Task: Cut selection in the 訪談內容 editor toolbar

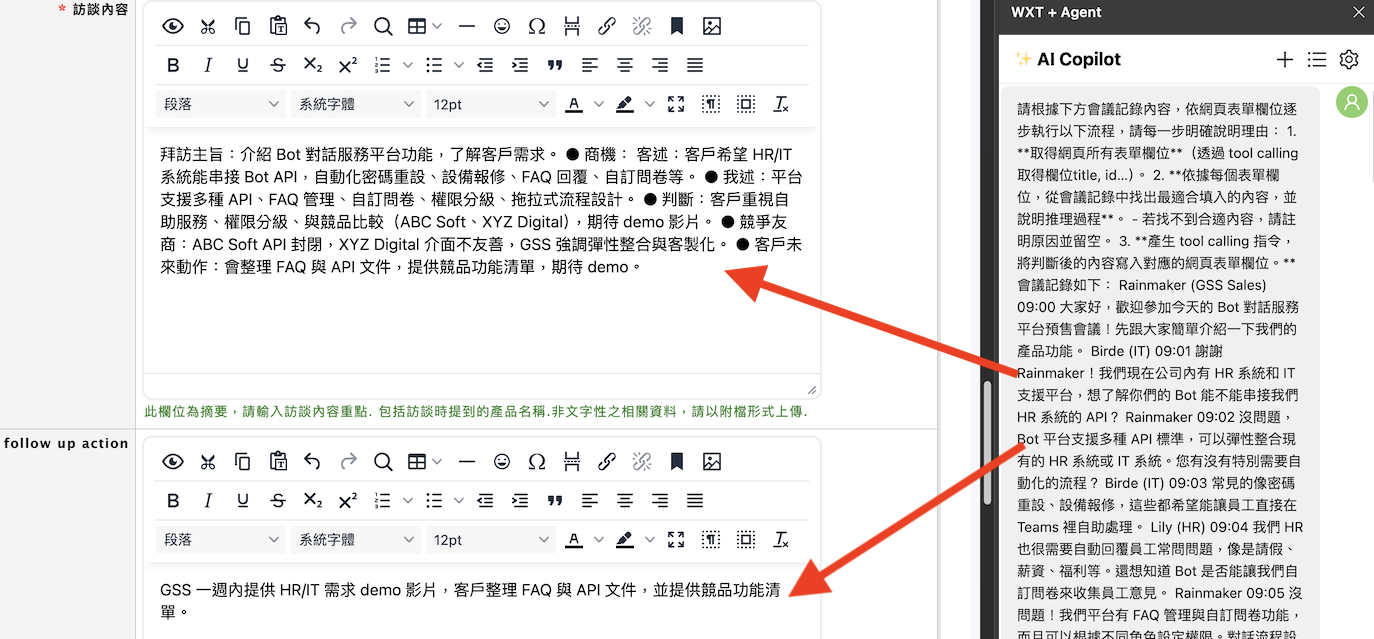Action: tap(208, 27)
